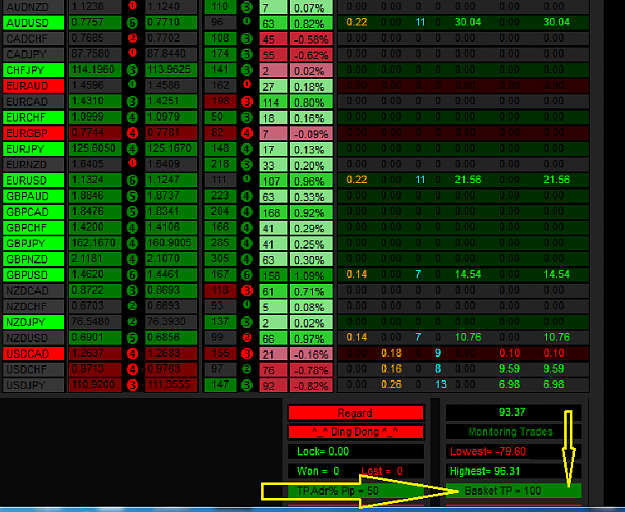Click the 1.09% cell in the GBPUSD row
Screen dimensions: 625x512
[x=311, y=275]
